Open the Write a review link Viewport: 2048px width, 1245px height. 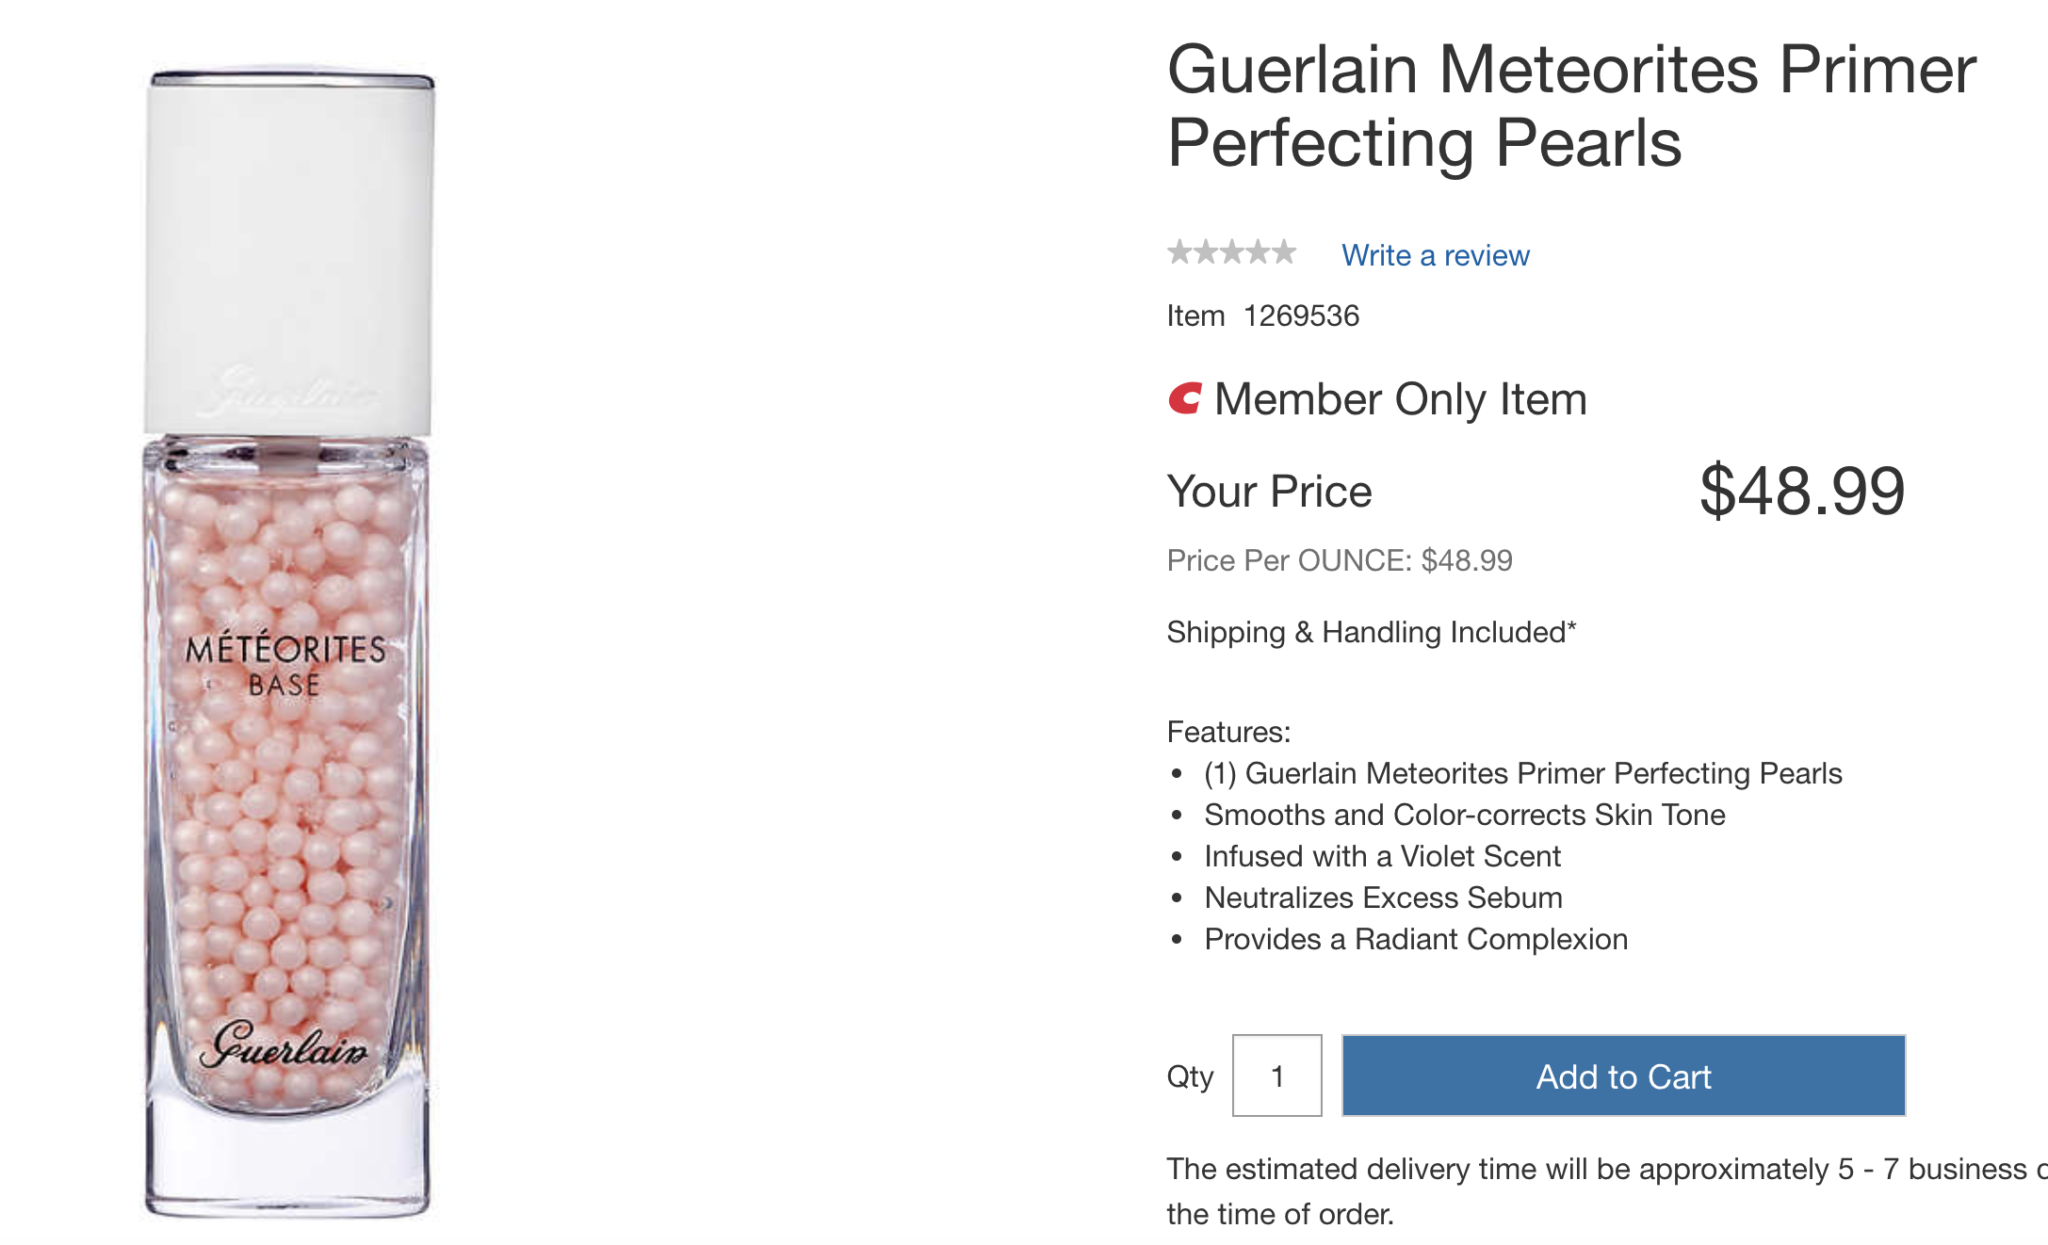point(1435,255)
